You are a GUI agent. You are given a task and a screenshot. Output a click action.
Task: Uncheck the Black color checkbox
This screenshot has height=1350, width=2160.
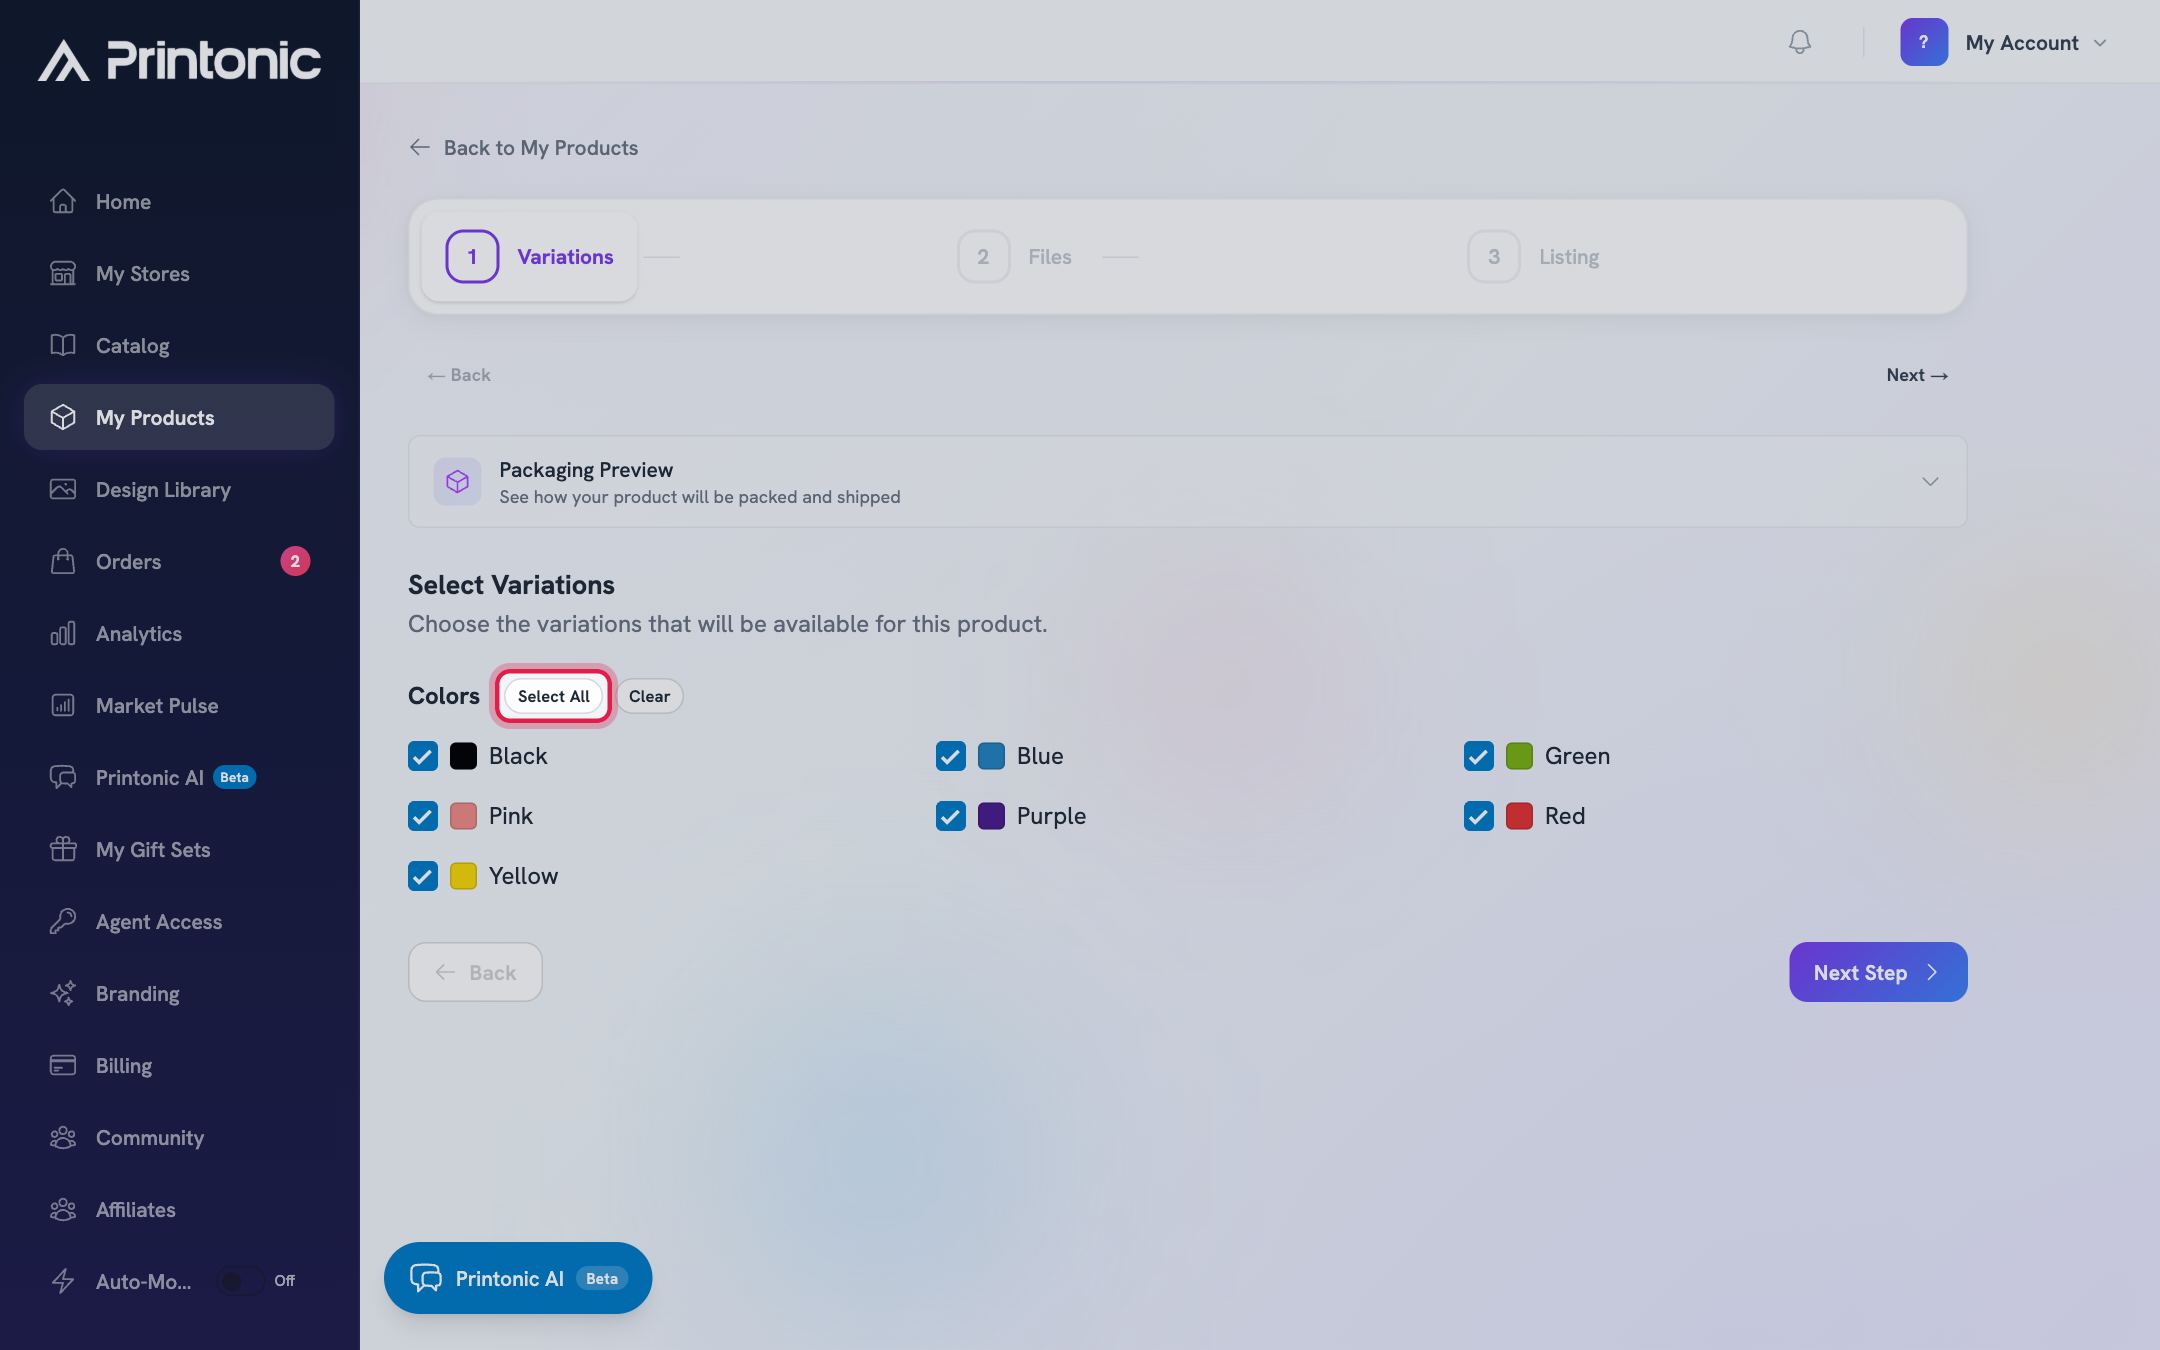423,756
